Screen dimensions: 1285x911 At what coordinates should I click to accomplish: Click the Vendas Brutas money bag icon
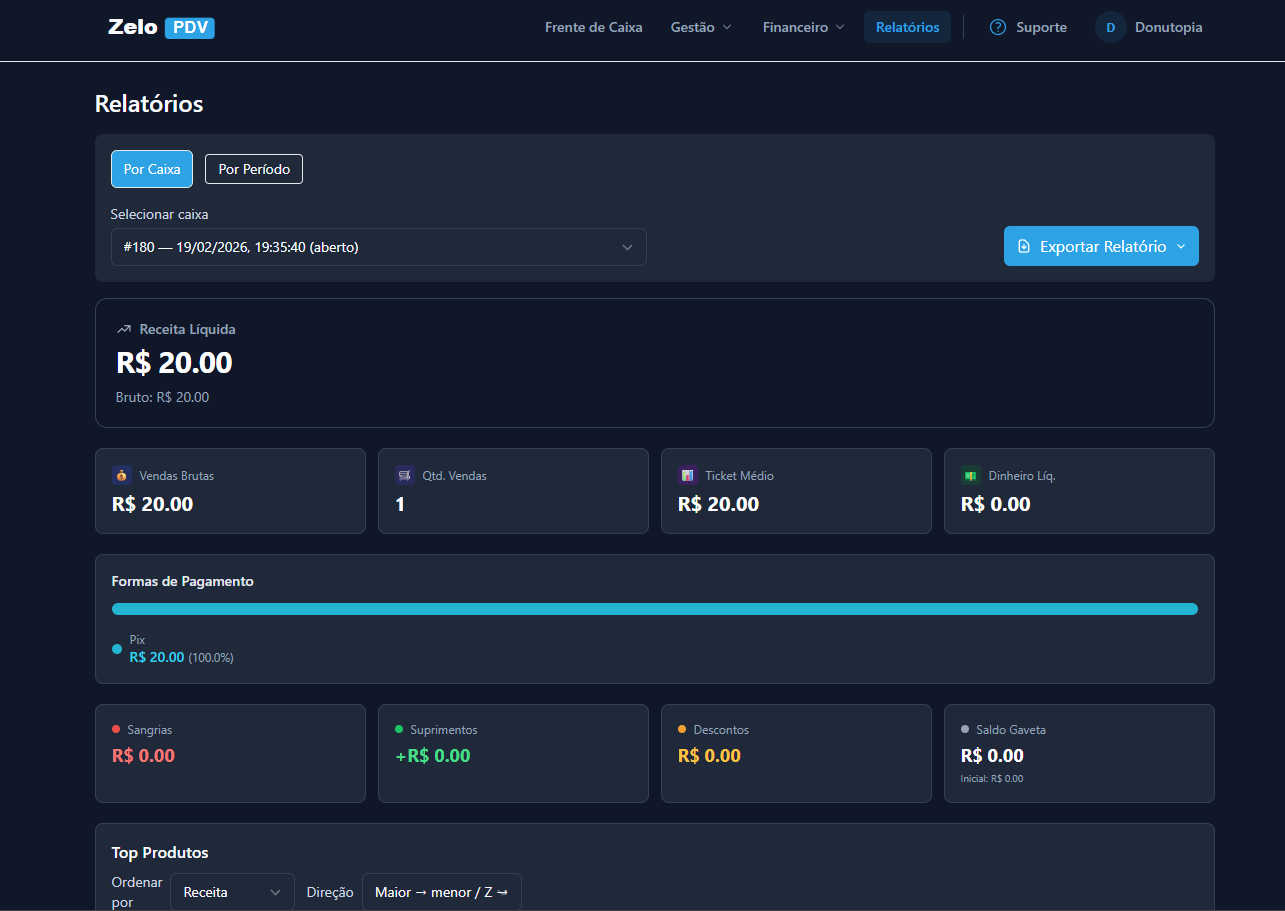(x=122, y=476)
